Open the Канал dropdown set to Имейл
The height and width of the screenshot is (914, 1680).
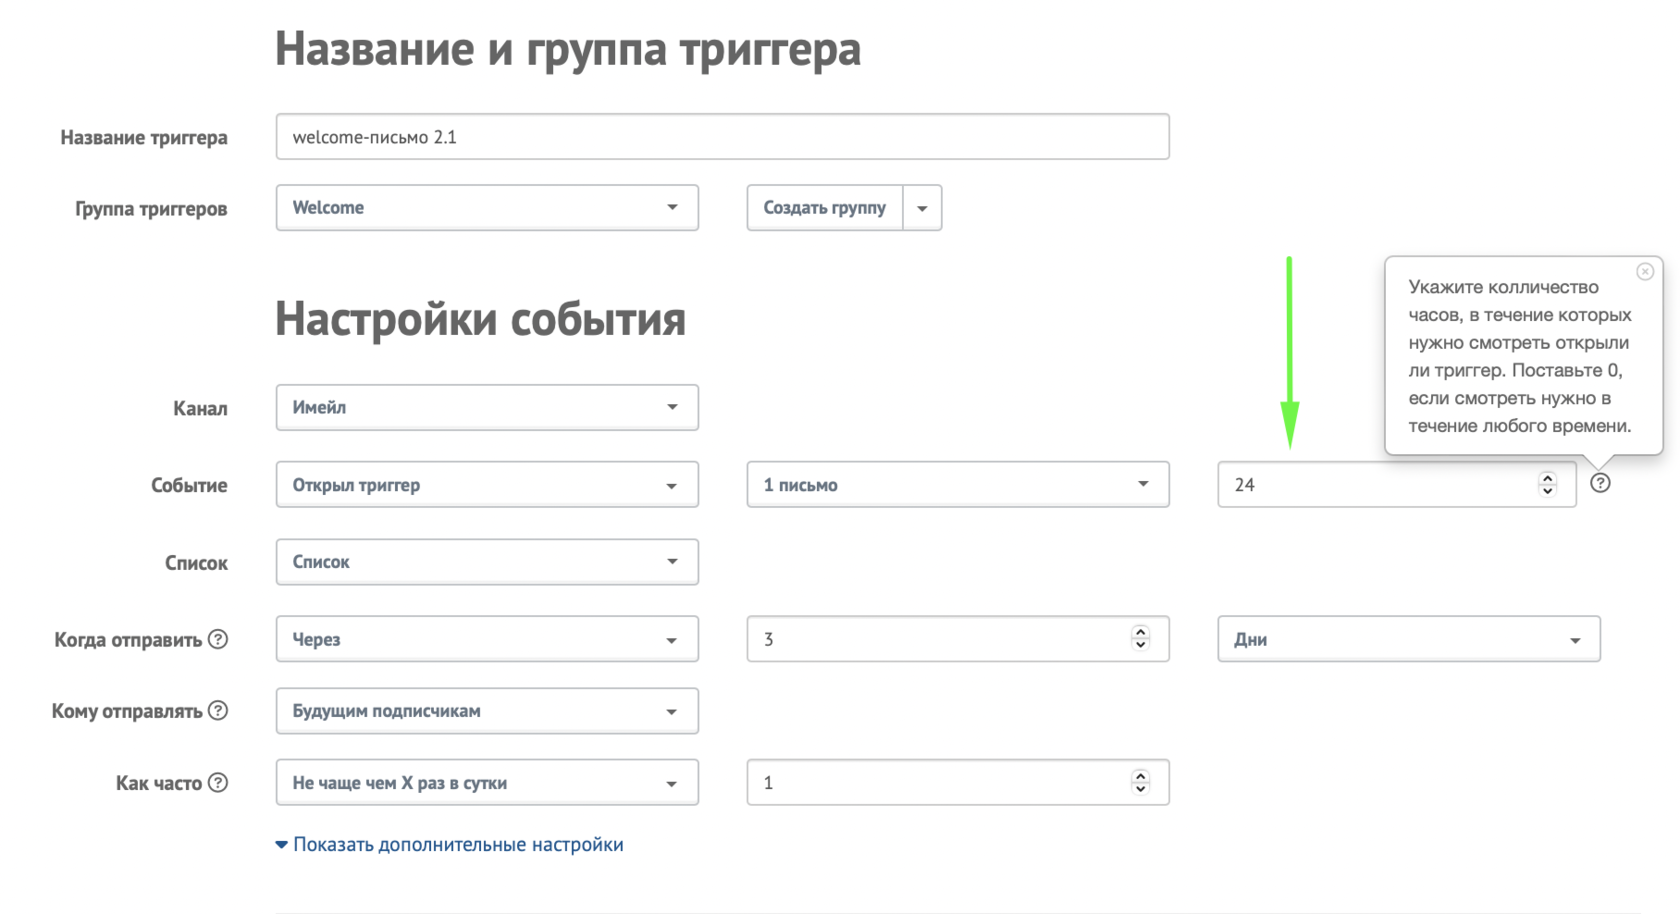click(487, 408)
